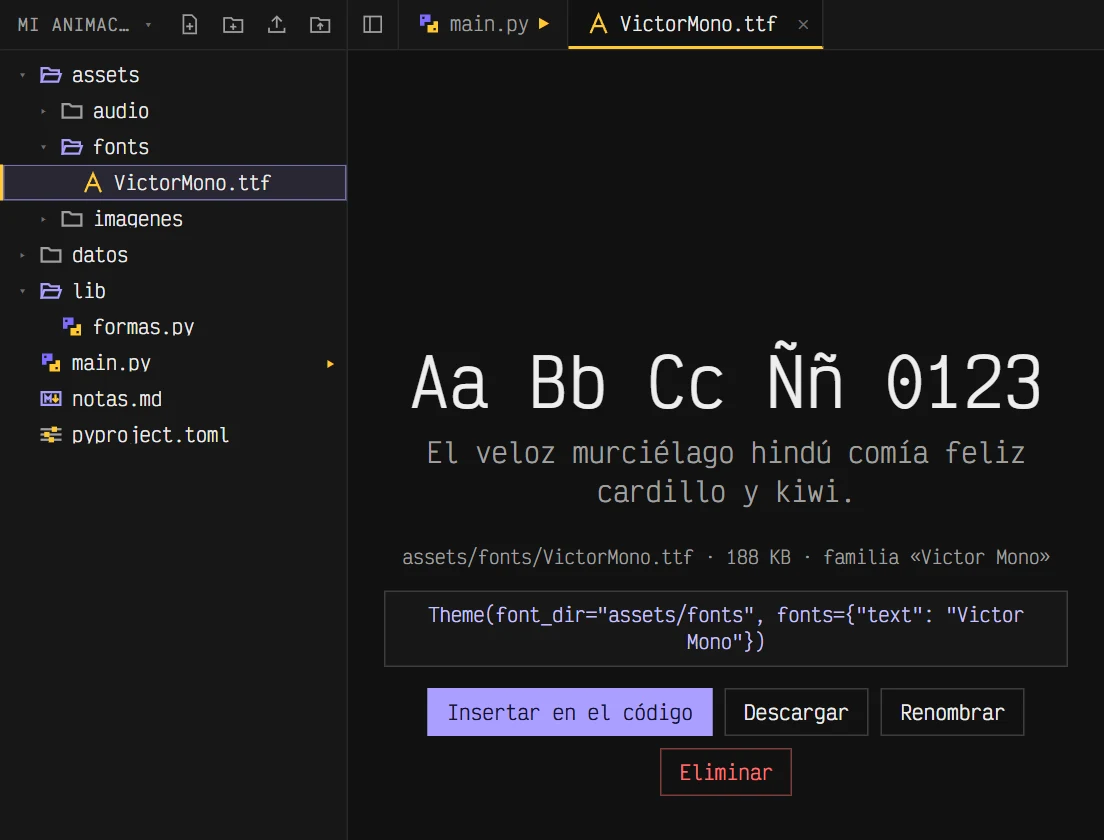Click the red Eliminar button

725,772
